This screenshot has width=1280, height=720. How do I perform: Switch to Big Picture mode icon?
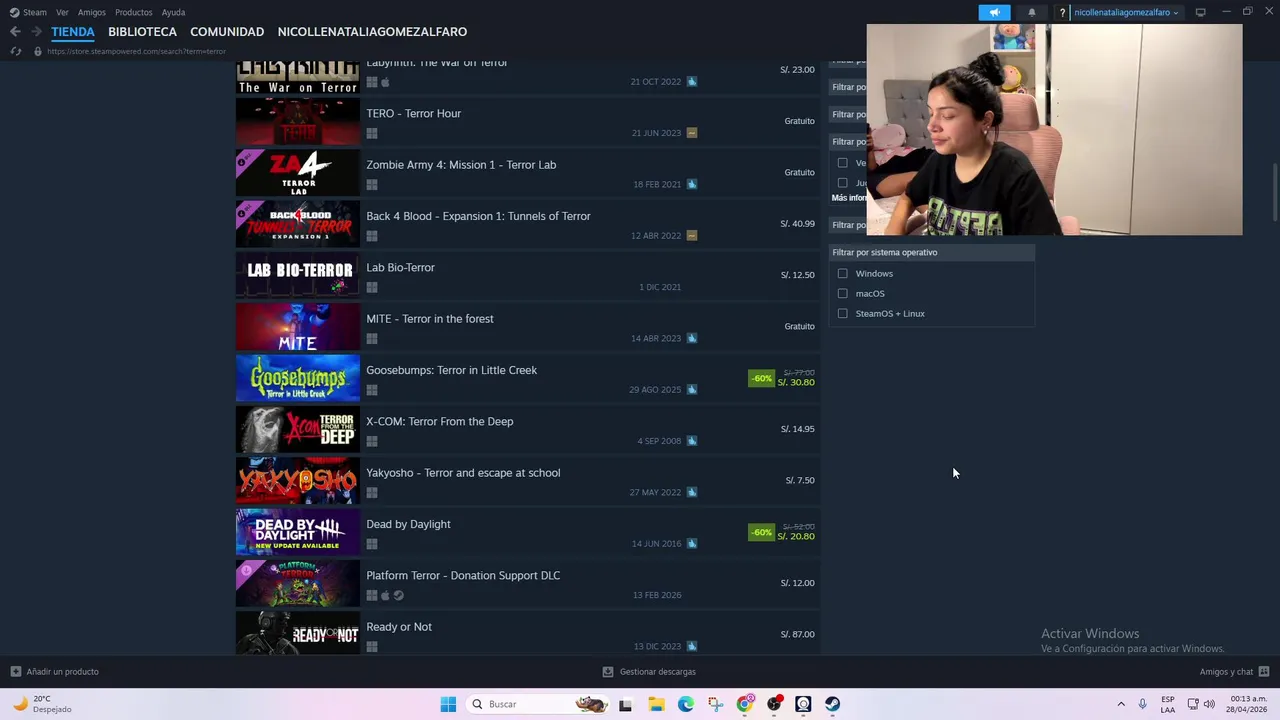1200,12
